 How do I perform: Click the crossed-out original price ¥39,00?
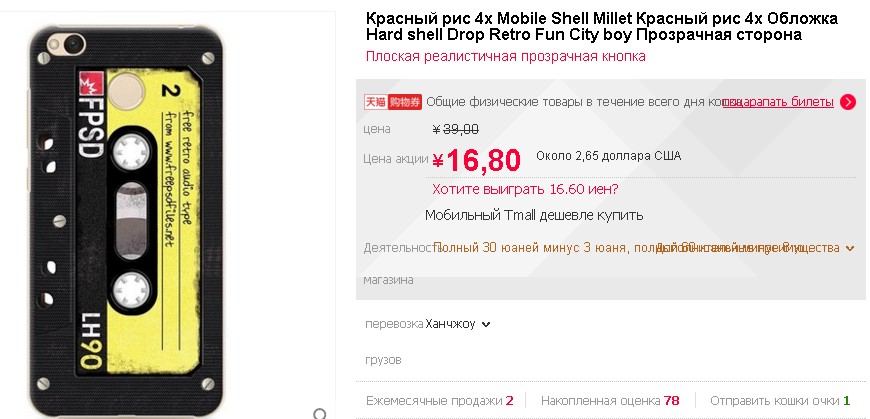point(455,128)
